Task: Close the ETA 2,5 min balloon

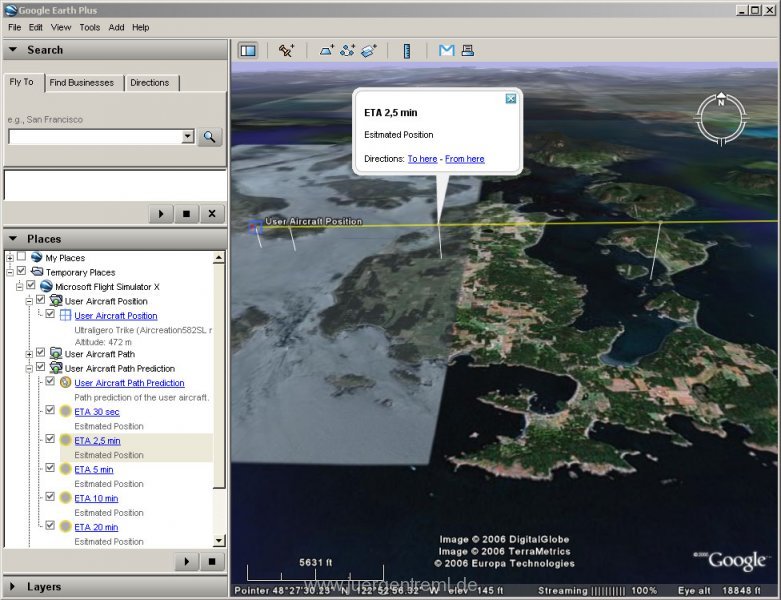Action: [x=511, y=99]
